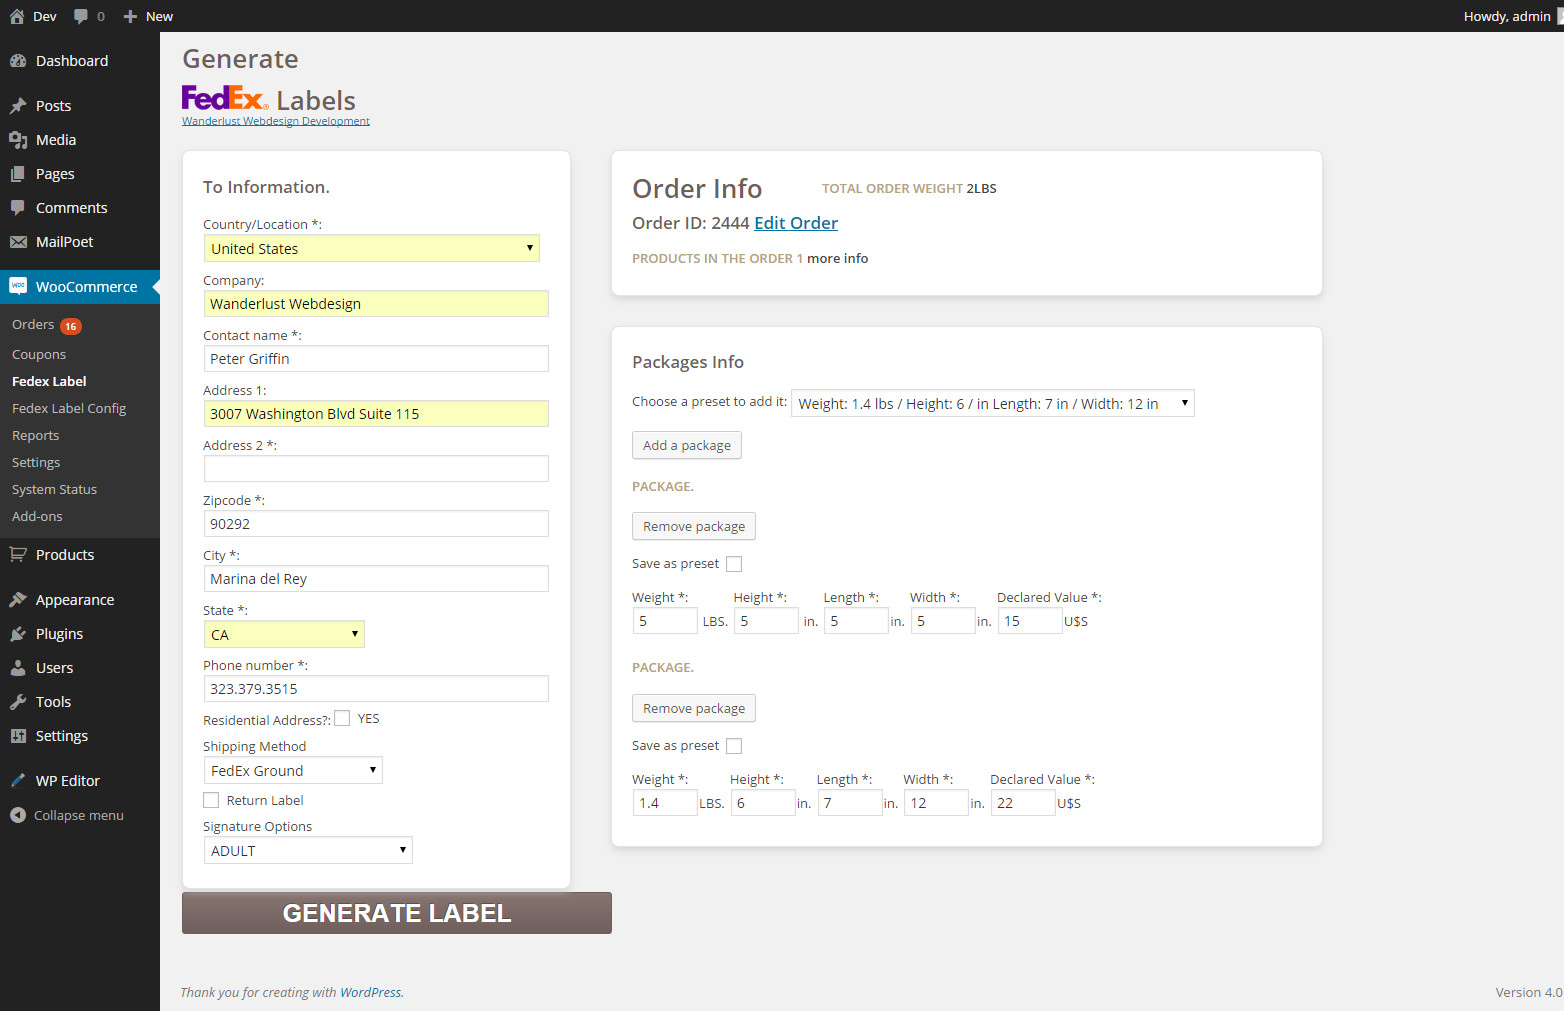
Task: Click the Users person icon
Action: tap(18, 668)
